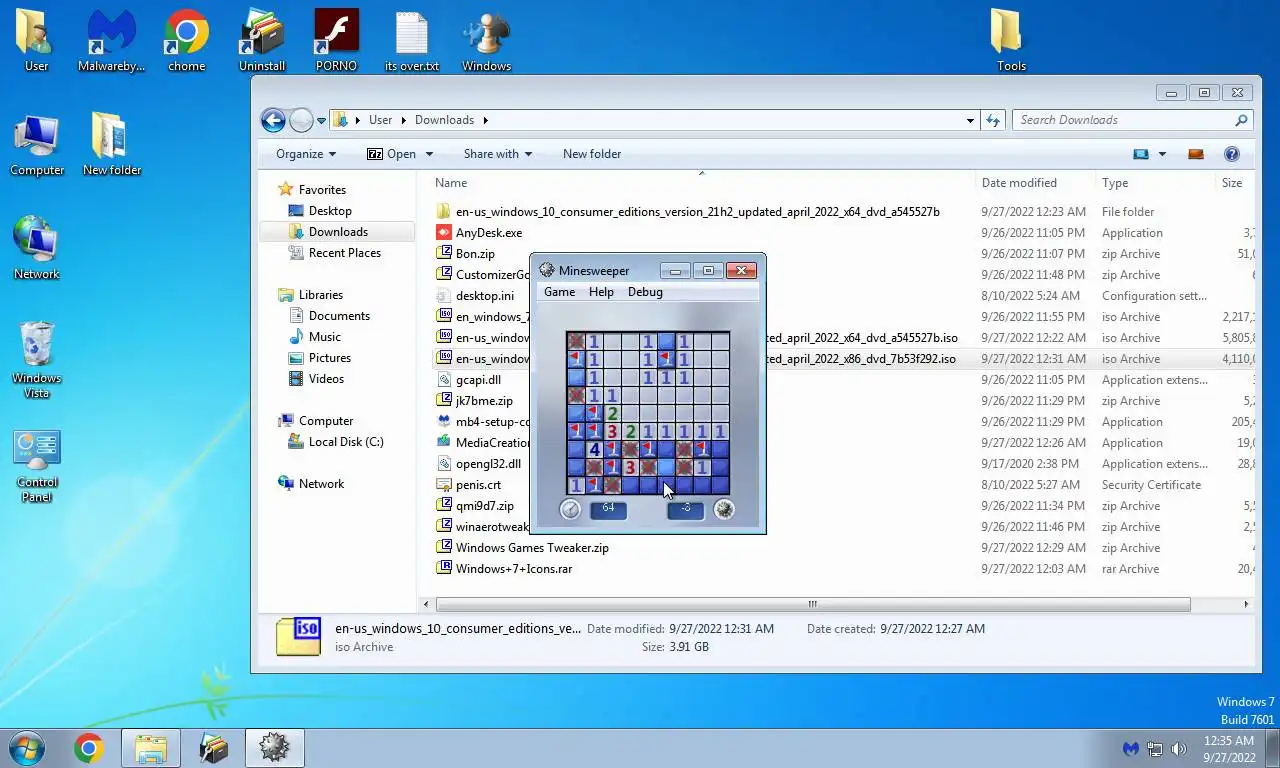
Task: Click the Open toolbar button
Action: [x=391, y=154]
